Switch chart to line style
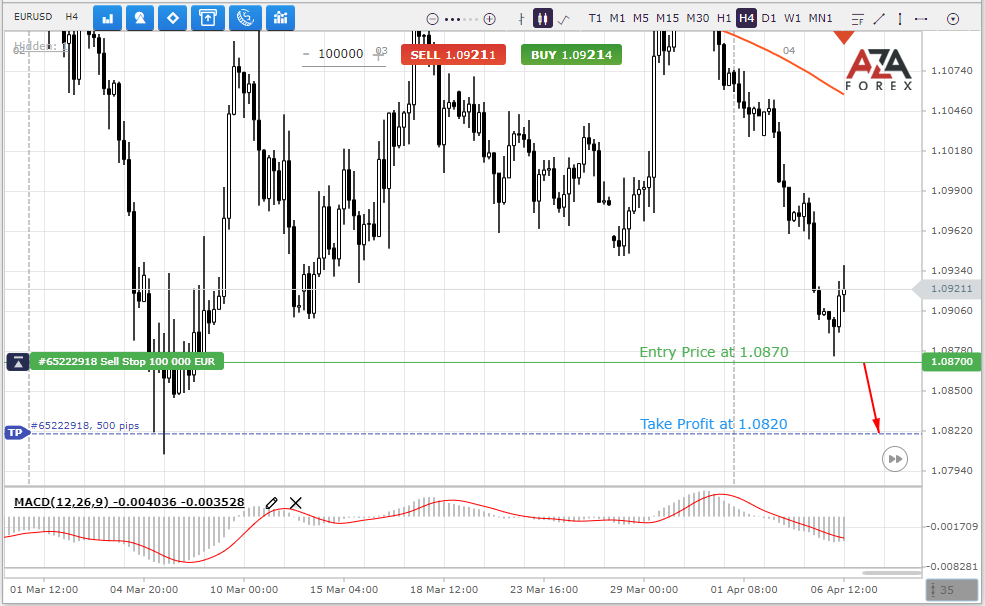This screenshot has height=606, width=985. click(563, 19)
